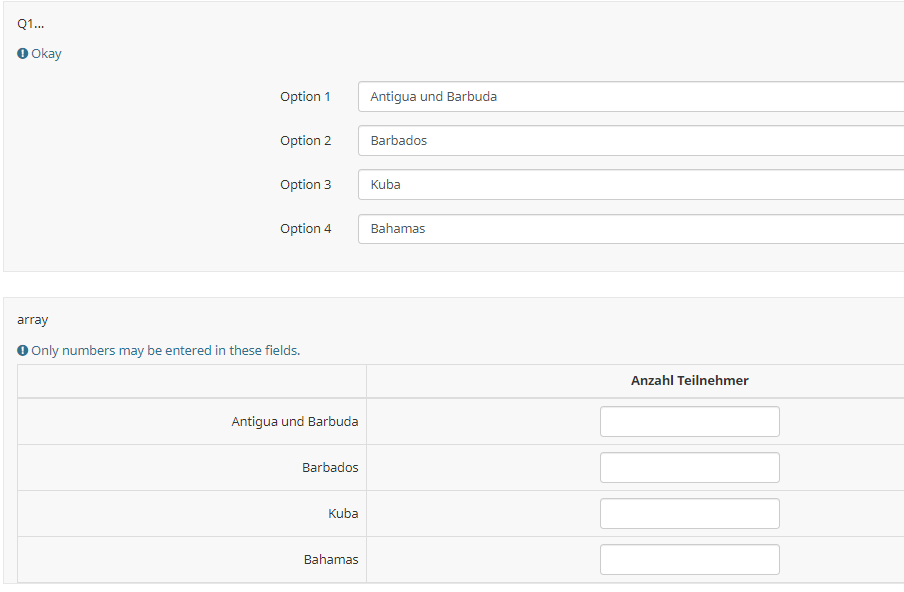Click the "Anzahl Teilnehmer" column header
This screenshot has height=592, width=904.
(x=689, y=381)
